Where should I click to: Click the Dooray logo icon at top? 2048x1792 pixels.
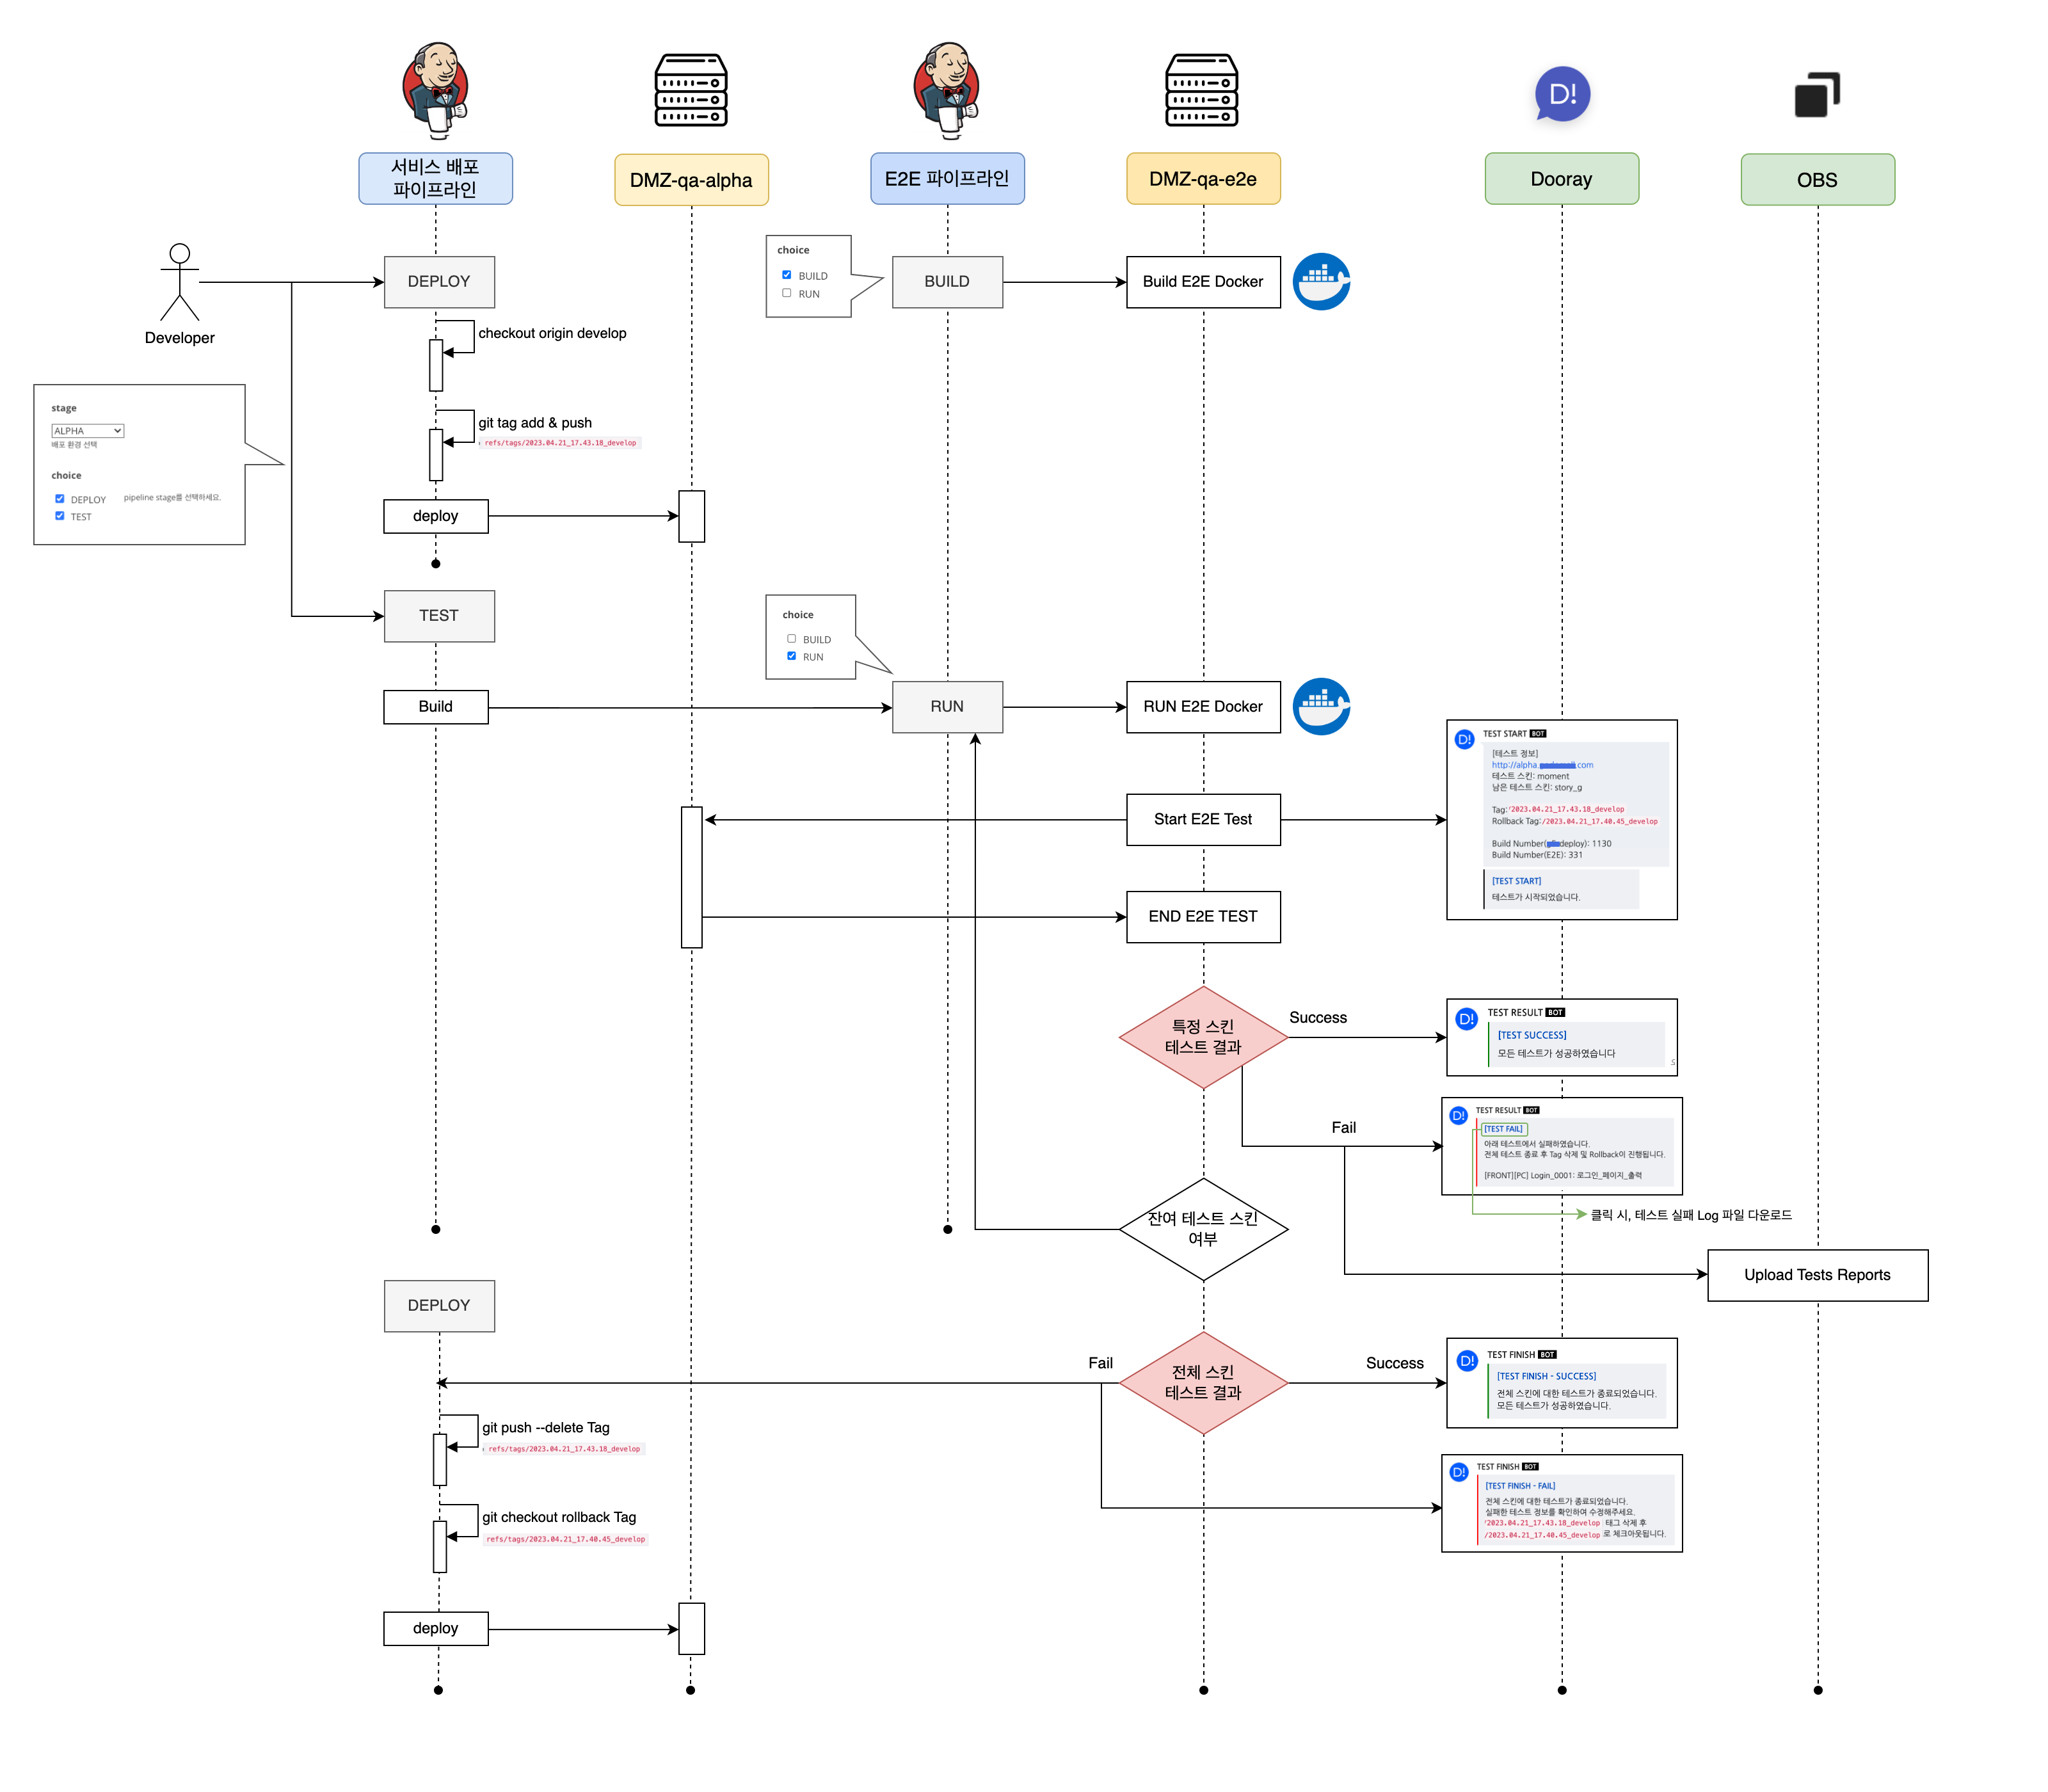click(1562, 94)
